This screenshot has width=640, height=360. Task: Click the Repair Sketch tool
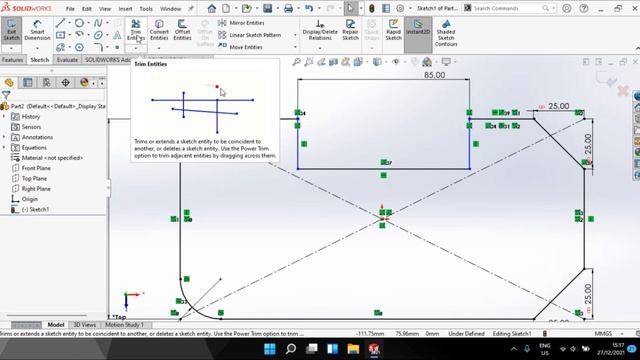coord(350,30)
